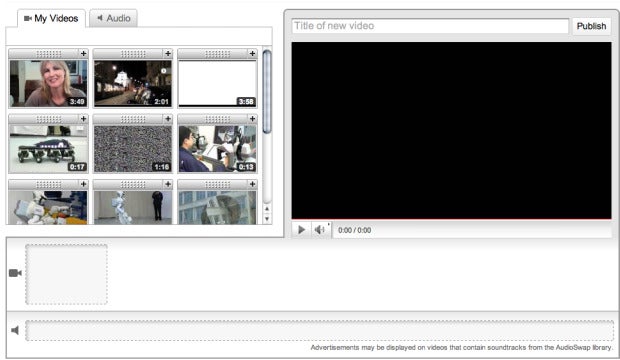Viewport: 620px width, 360px height.
Task: Add the 0:13 man at desk video via plus
Action: point(252,119)
